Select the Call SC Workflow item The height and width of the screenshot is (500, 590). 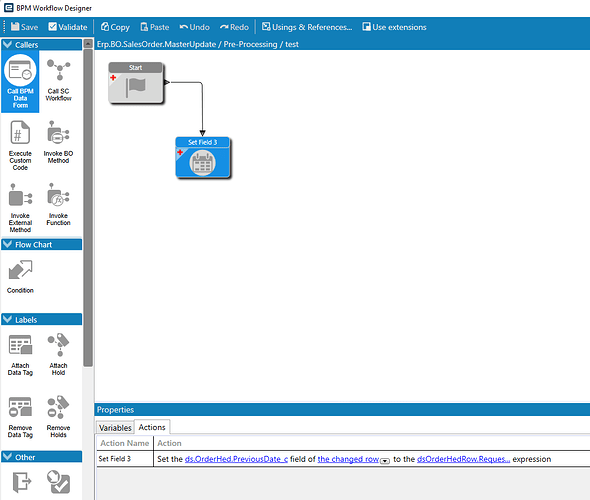click(x=58, y=80)
